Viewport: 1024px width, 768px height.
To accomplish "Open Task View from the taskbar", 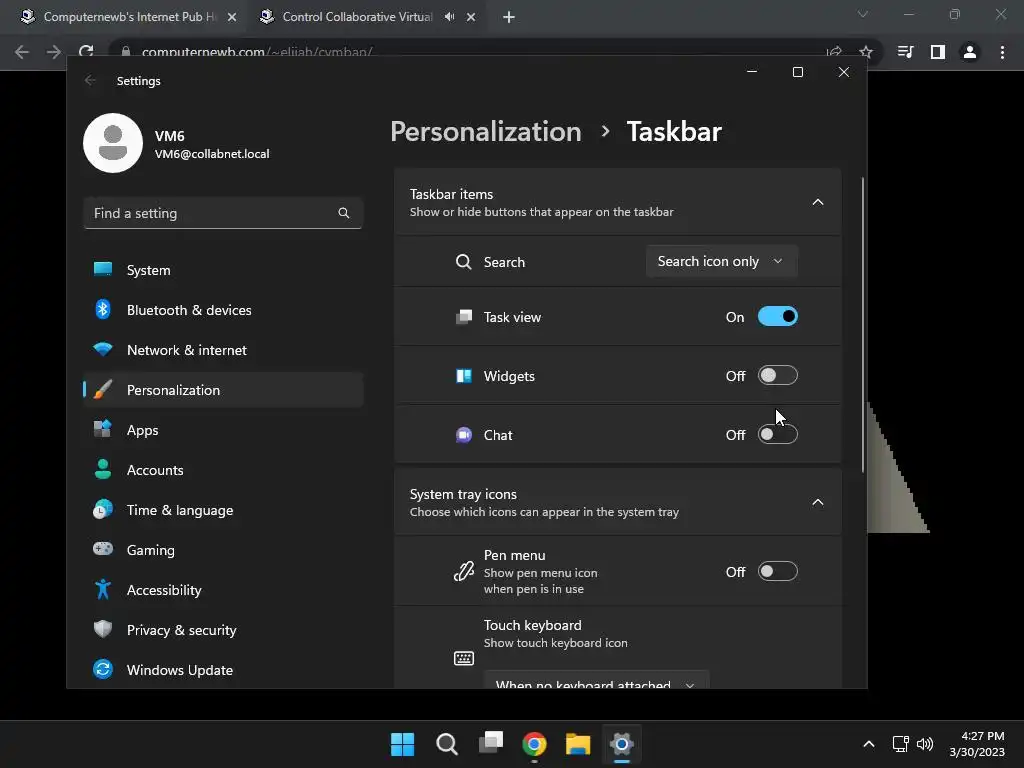I will click(x=491, y=744).
